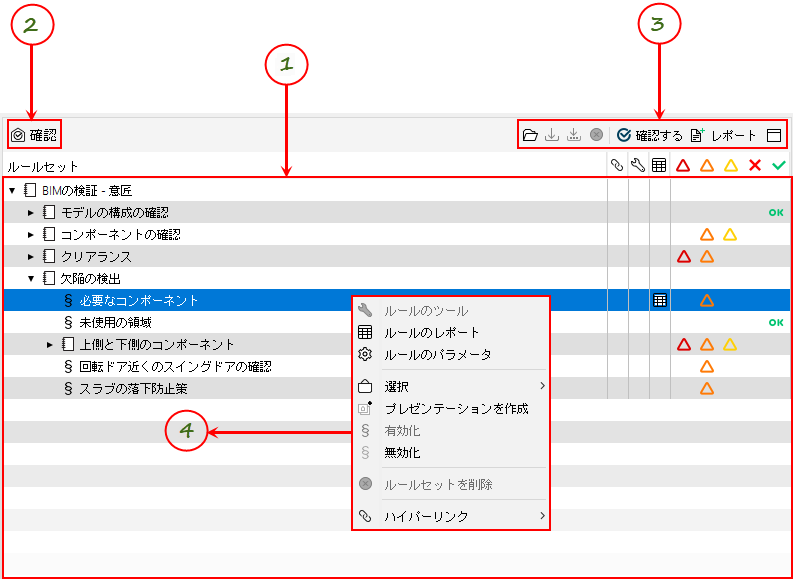The width and height of the screenshot is (793, 579).
Task: Click the save ruleset download icon
Action: (552, 135)
